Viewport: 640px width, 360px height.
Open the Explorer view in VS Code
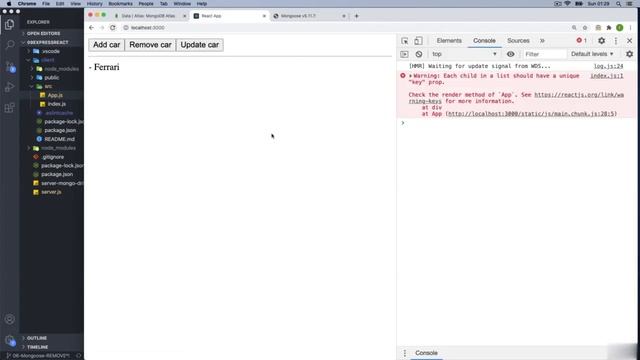(9, 24)
